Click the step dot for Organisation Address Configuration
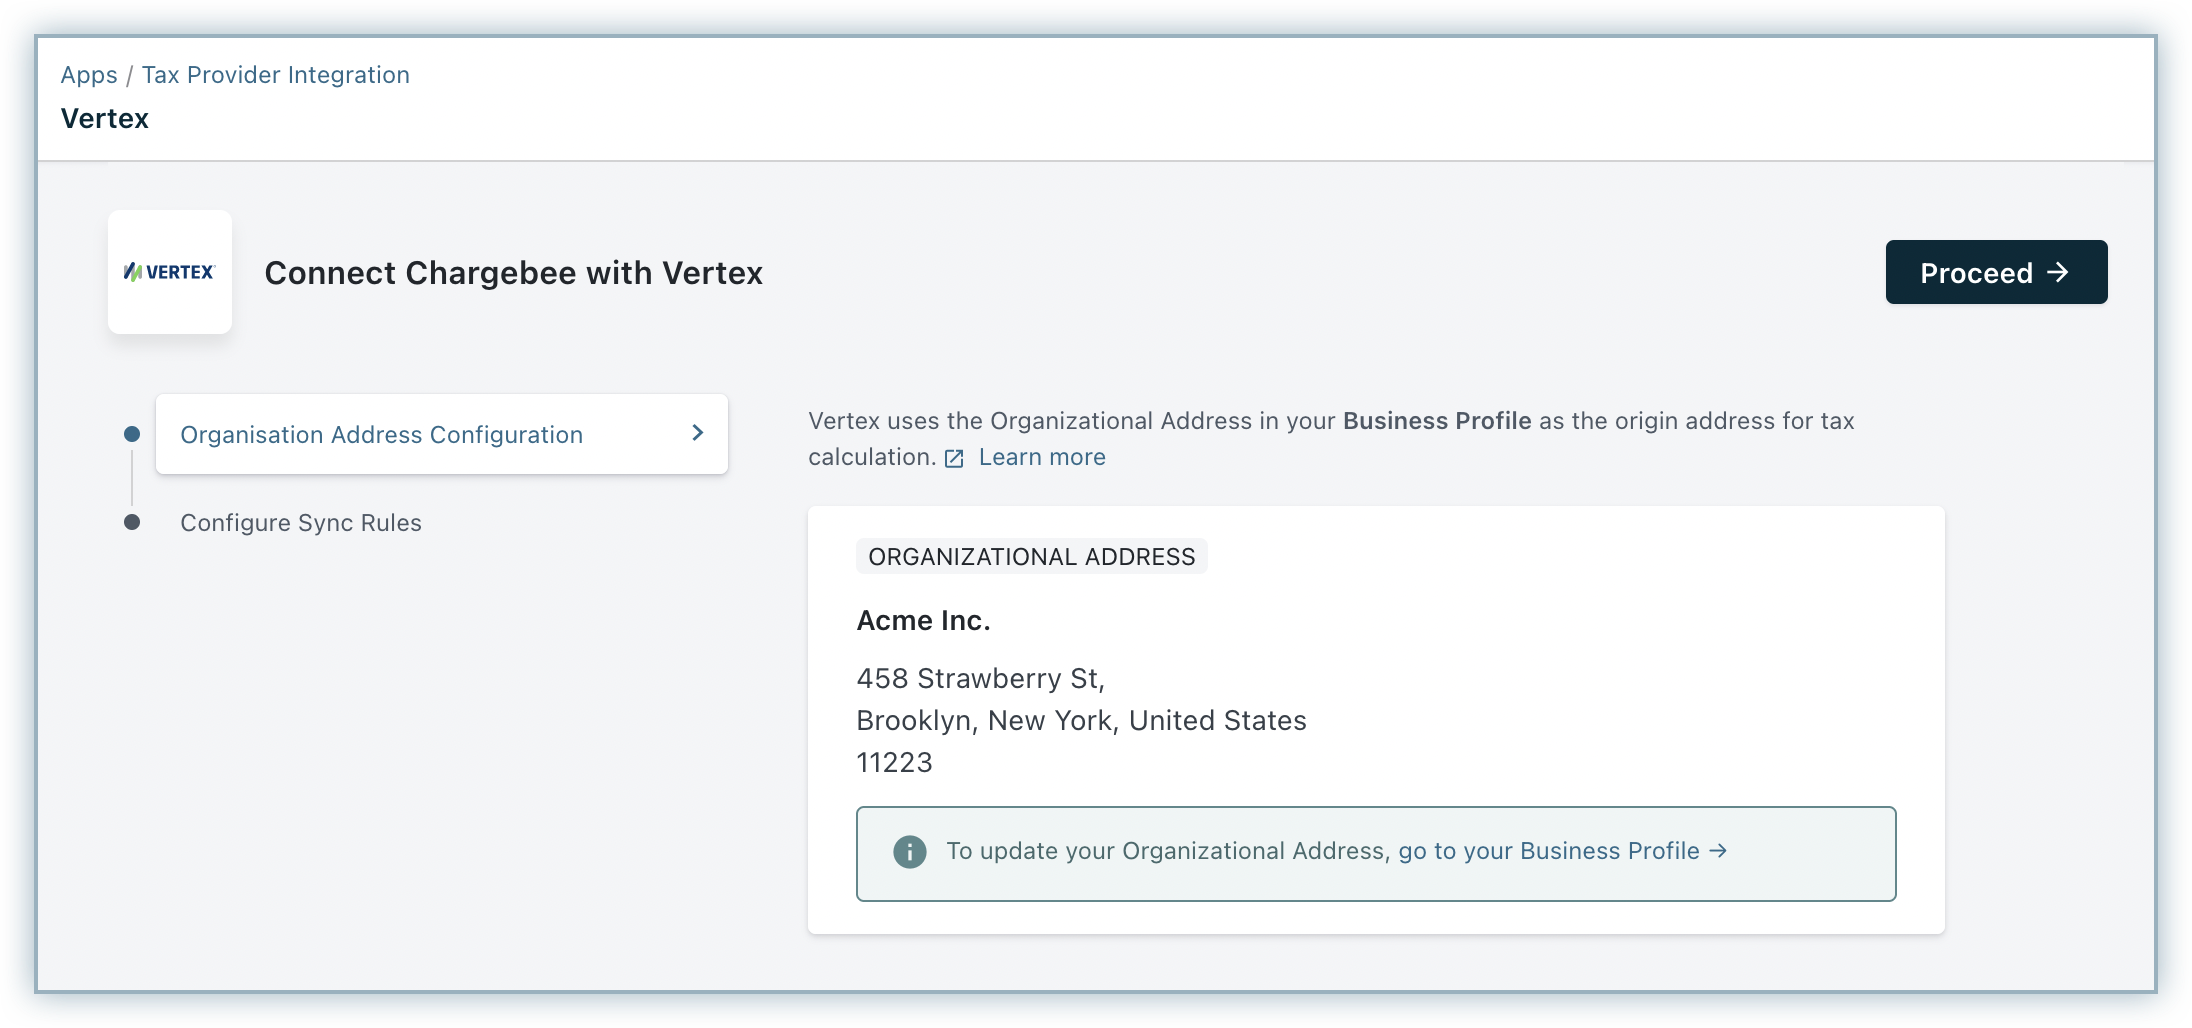The height and width of the screenshot is (1028, 2192). point(132,434)
